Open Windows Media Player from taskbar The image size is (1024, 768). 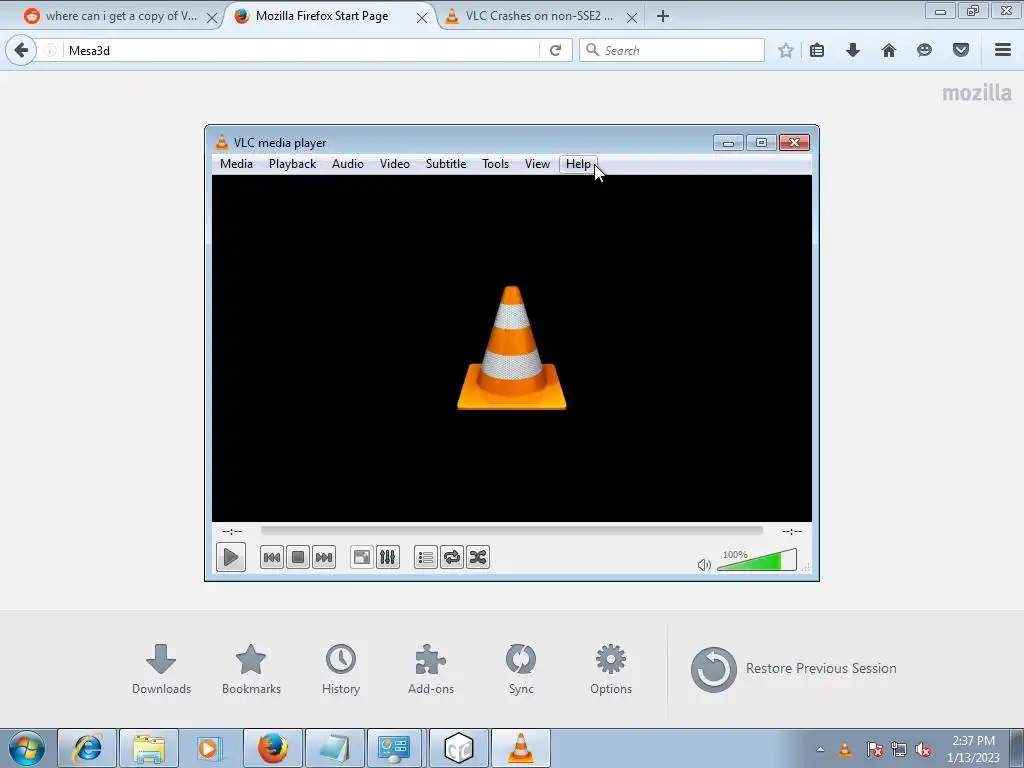pyautogui.click(x=210, y=748)
